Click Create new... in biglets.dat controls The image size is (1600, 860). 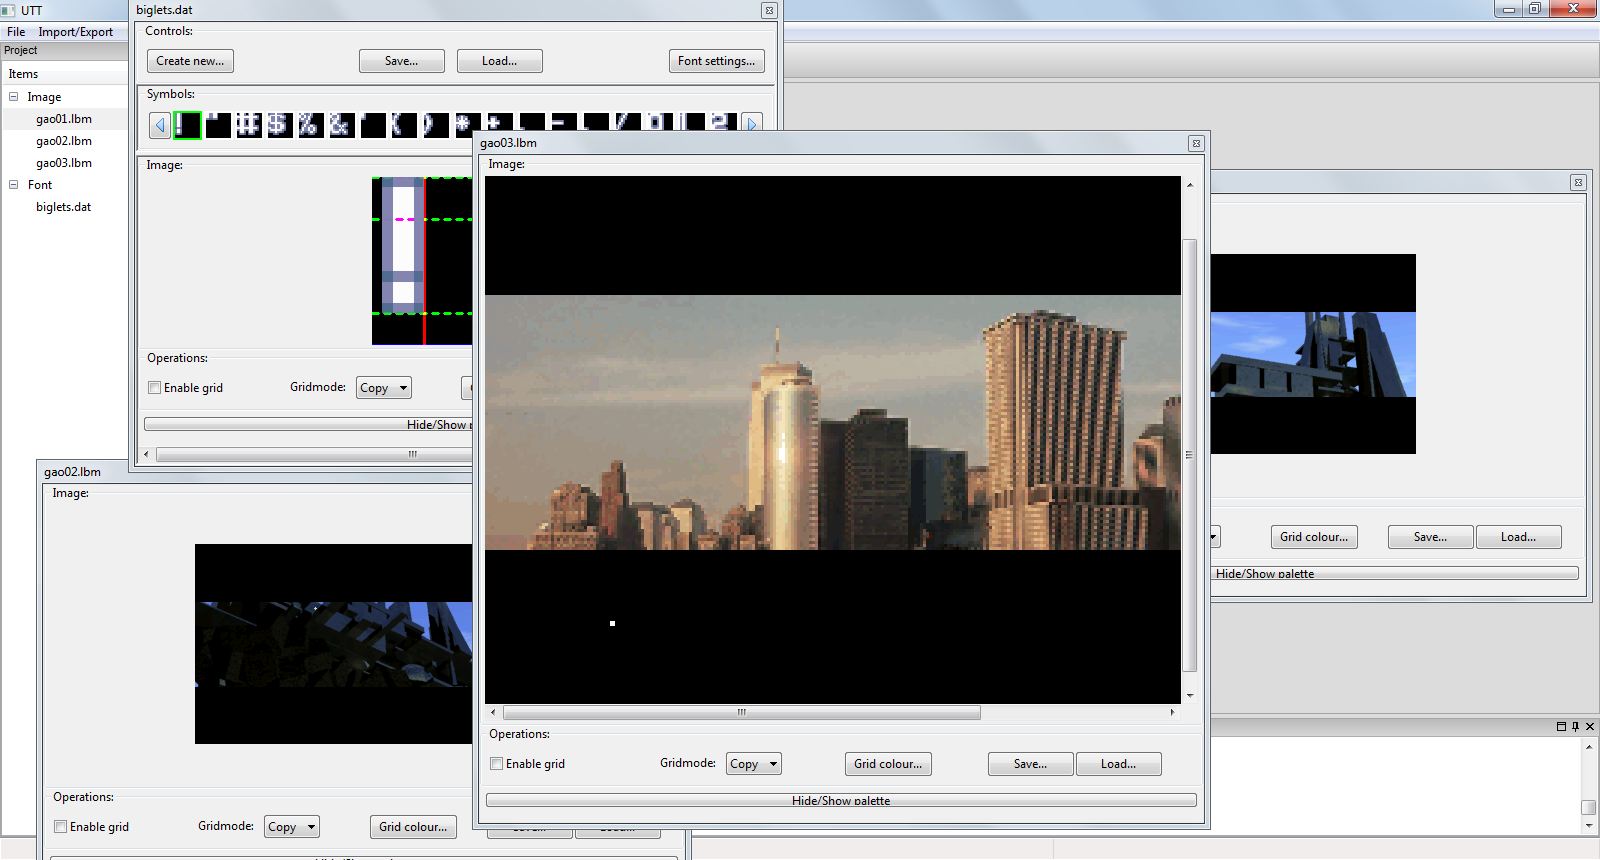click(x=190, y=61)
